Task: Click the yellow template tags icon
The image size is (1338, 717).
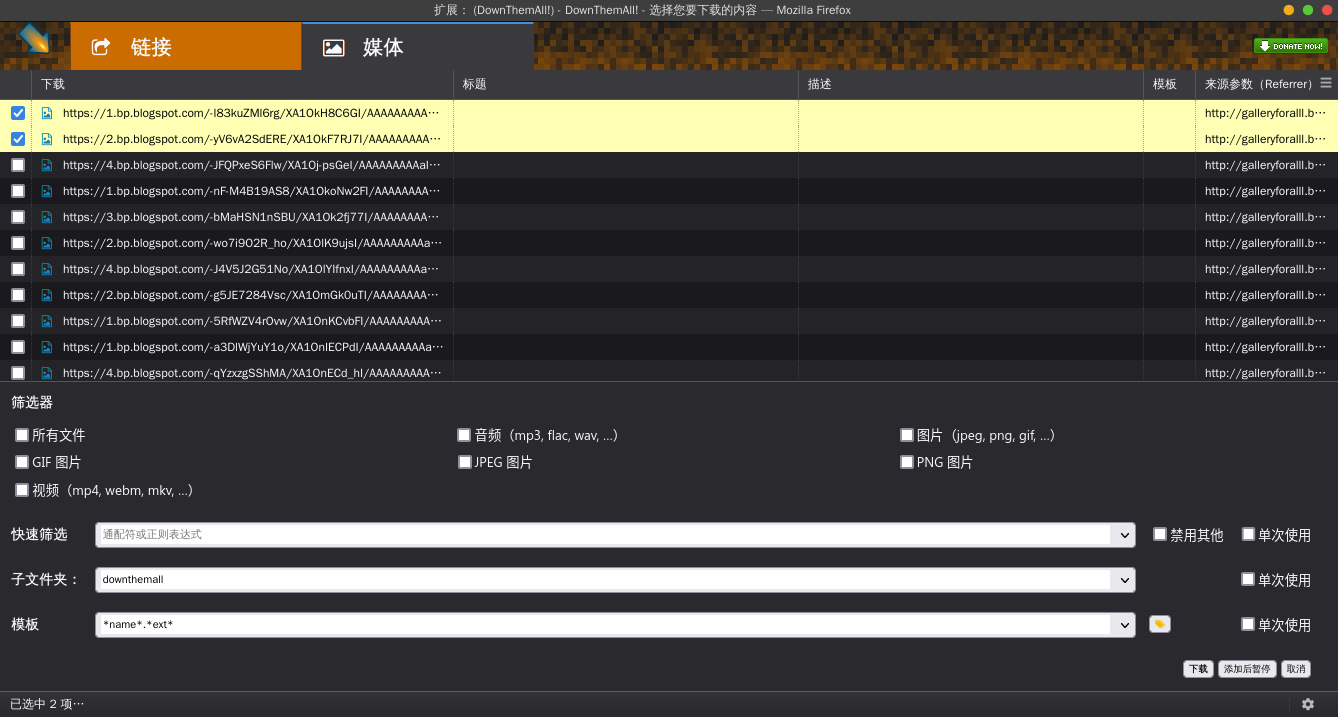Action: pos(1159,624)
